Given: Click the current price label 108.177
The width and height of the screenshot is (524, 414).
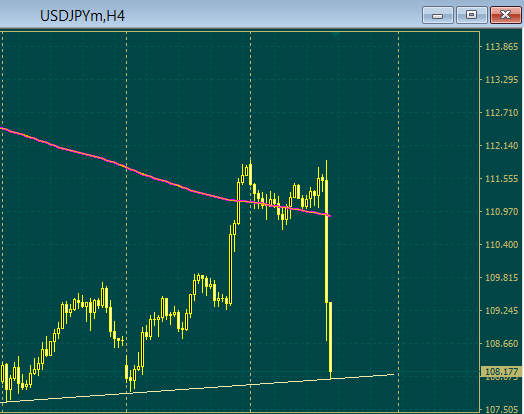Looking at the screenshot, I should click(501, 372).
